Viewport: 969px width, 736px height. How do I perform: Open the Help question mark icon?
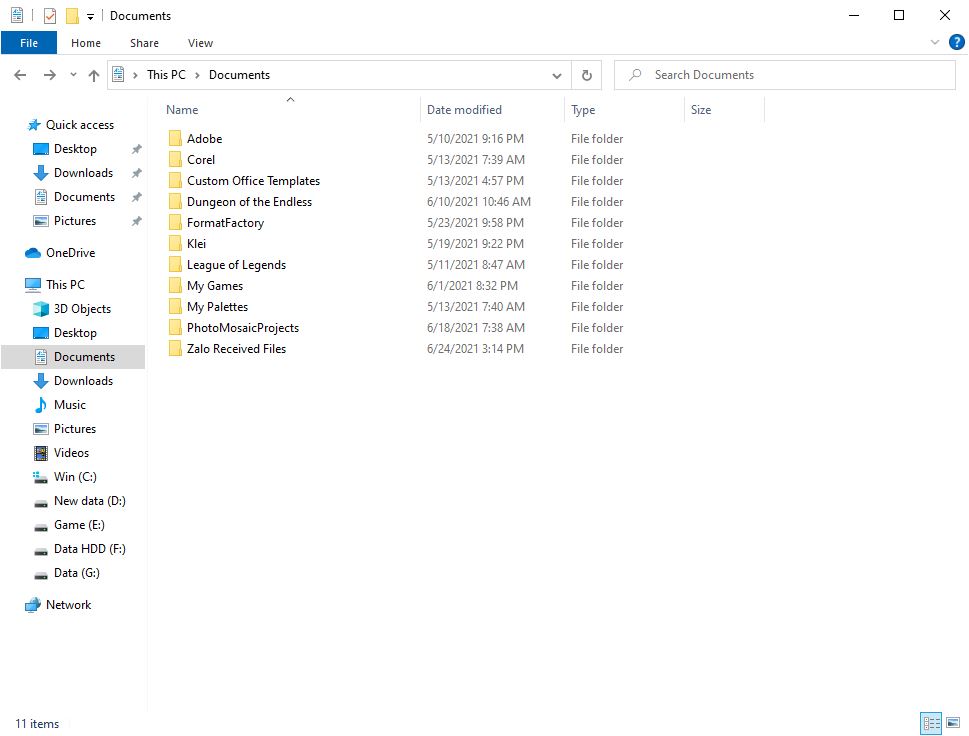[956, 43]
